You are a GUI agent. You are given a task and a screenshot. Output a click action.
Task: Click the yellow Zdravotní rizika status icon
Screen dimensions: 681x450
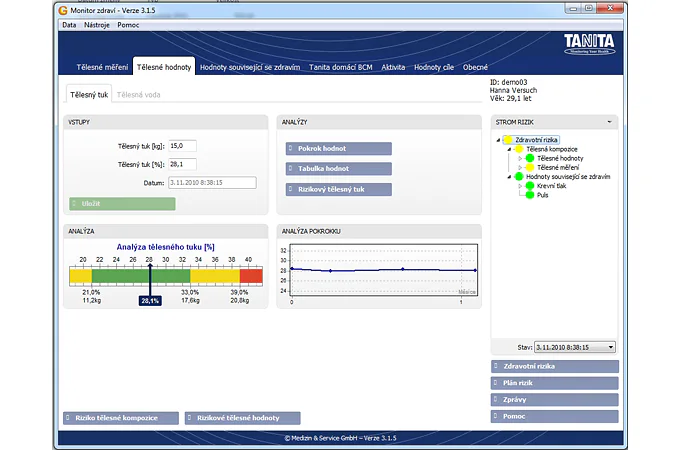click(x=508, y=140)
